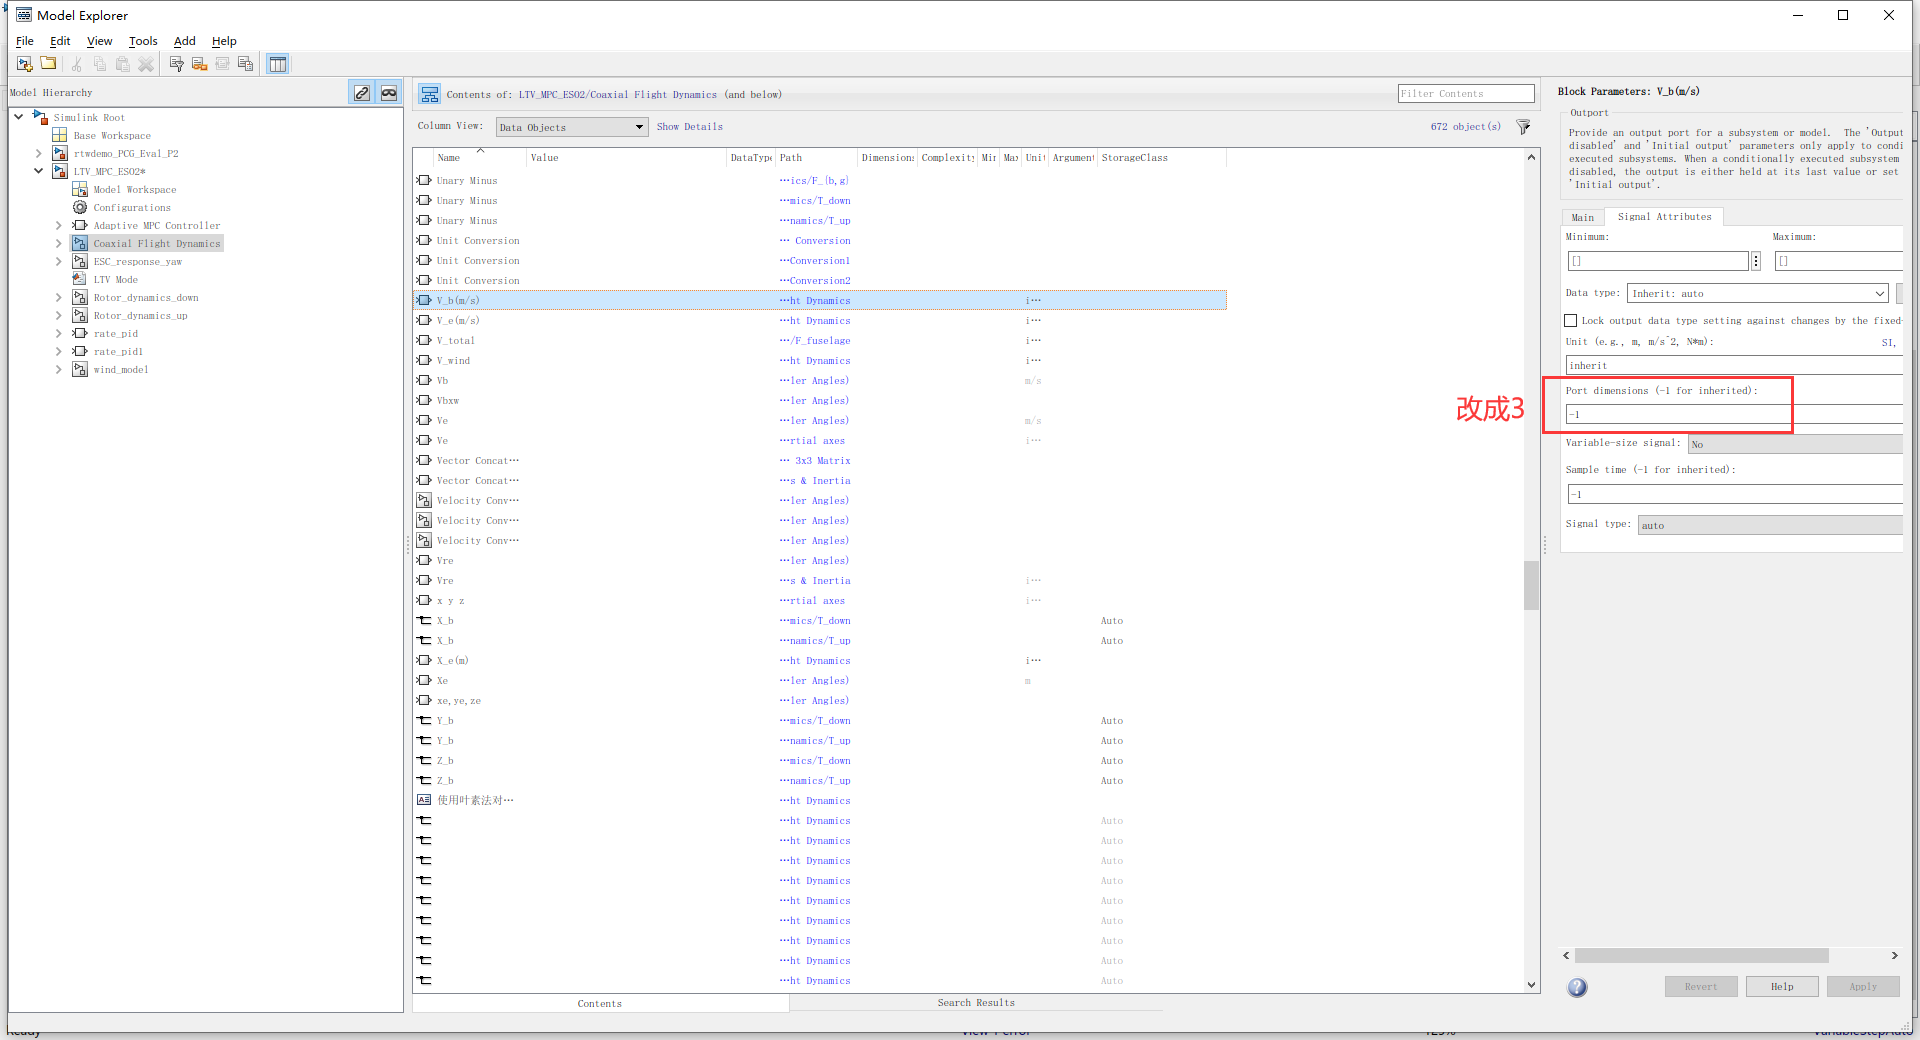Click the funnel filter icon beside object count

pos(1523,127)
